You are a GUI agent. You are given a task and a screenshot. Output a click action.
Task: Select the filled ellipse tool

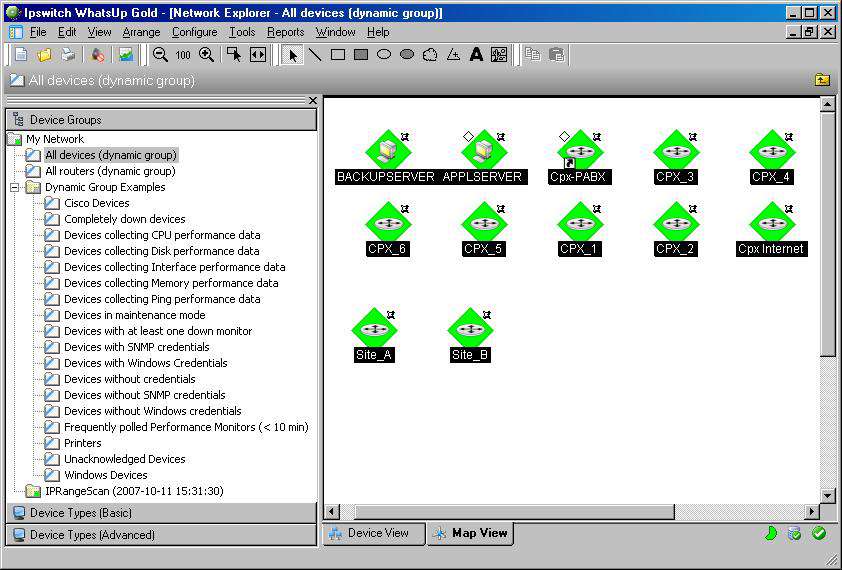(407, 55)
